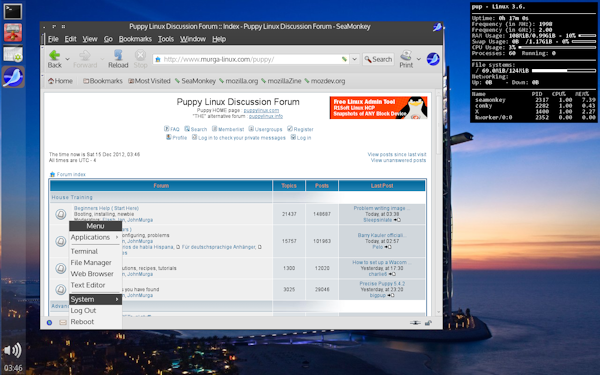
Task: Click the SeaMonkey bird icon in the title bar
Action: [437, 27]
